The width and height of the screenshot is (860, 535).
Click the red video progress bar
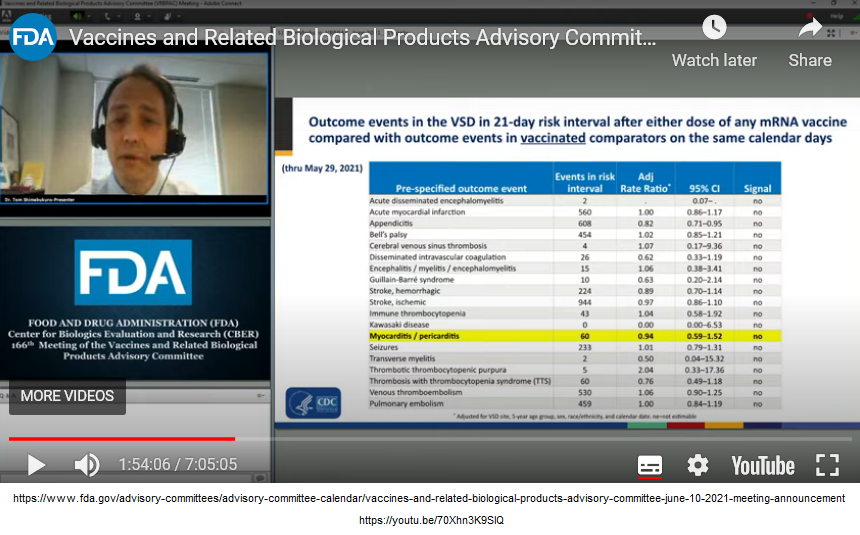pos(122,438)
